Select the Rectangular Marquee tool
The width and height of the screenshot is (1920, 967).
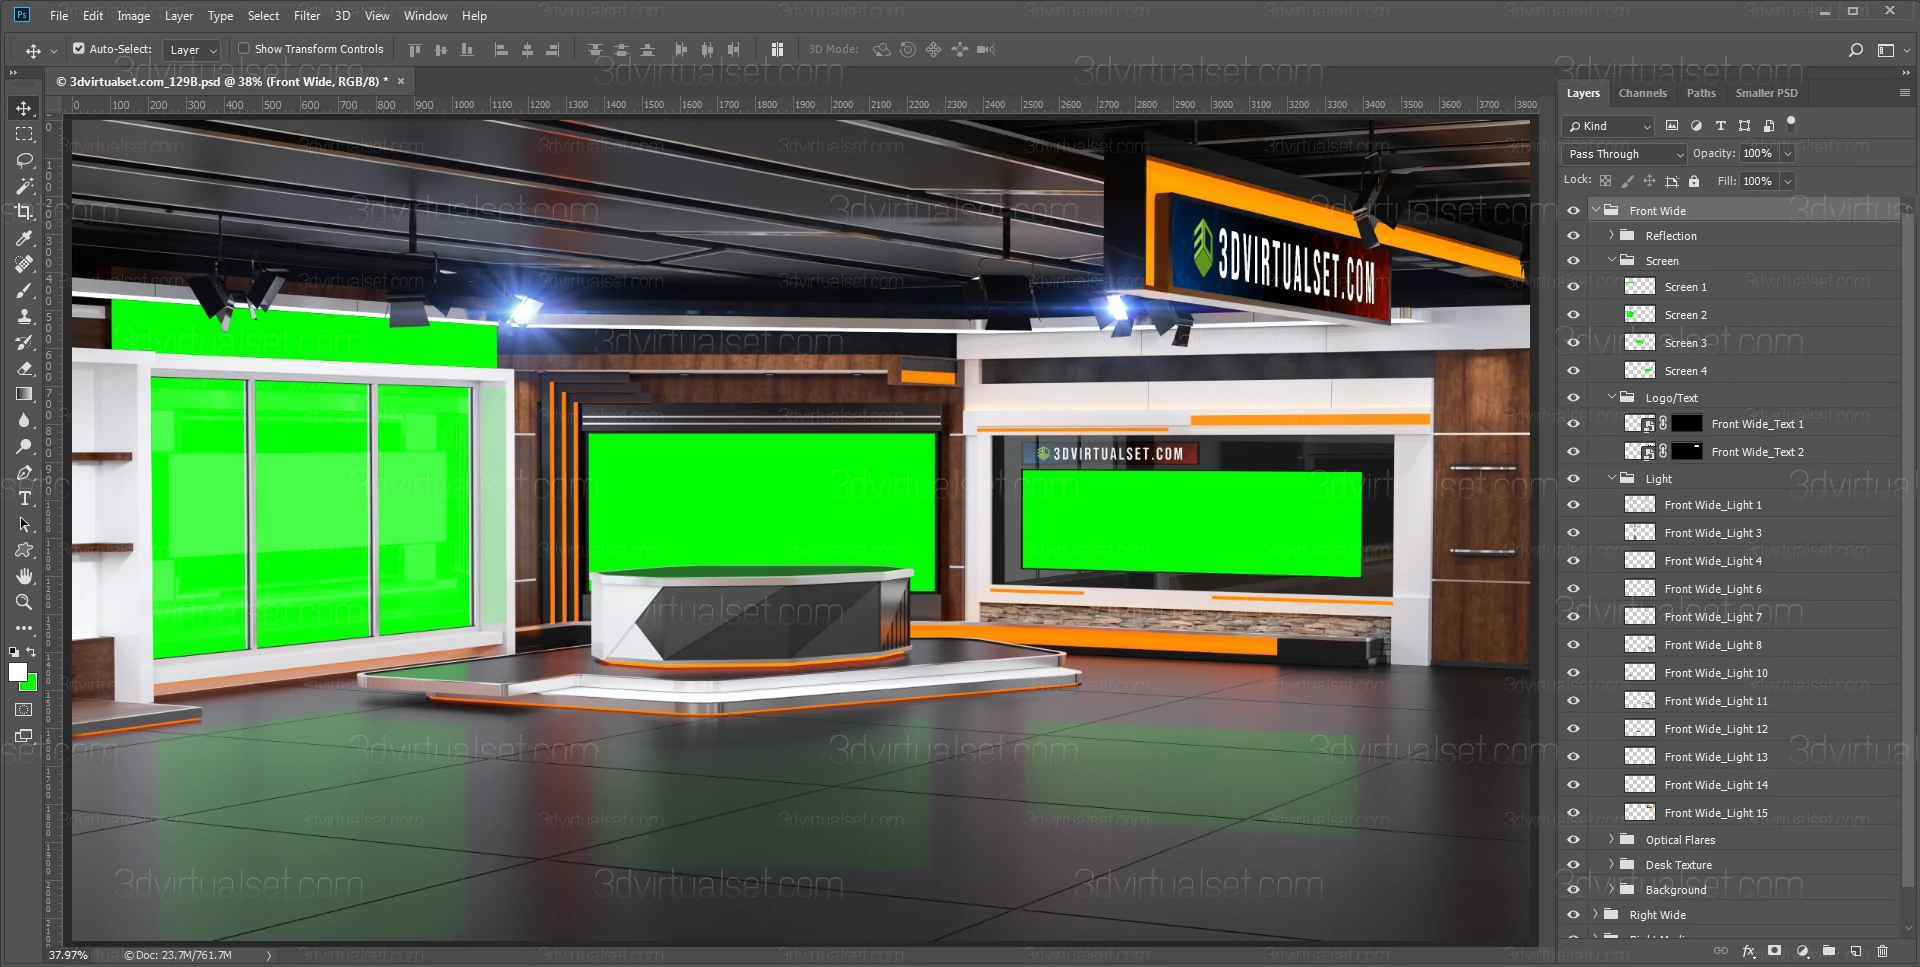click(24, 134)
